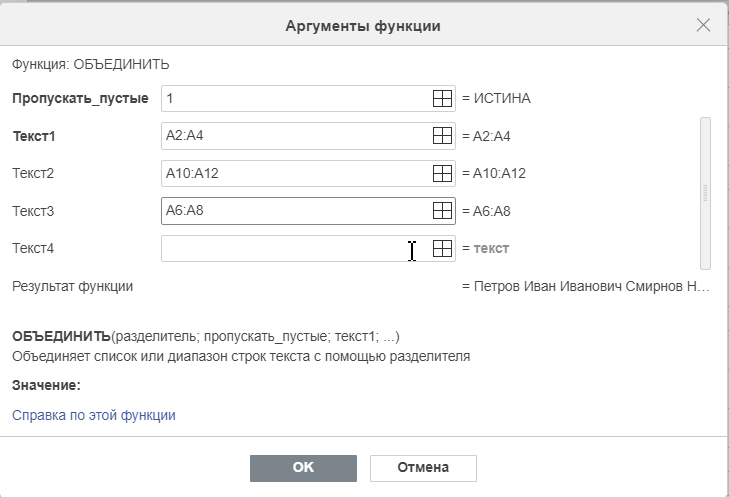
Task: Close the Аргументы функции dialog
Action: pos(703,25)
